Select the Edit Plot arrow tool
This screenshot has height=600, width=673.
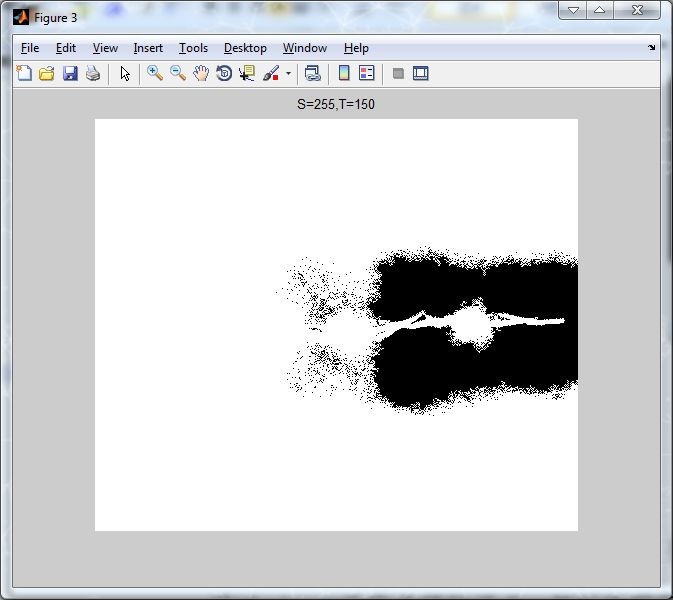pos(125,73)
